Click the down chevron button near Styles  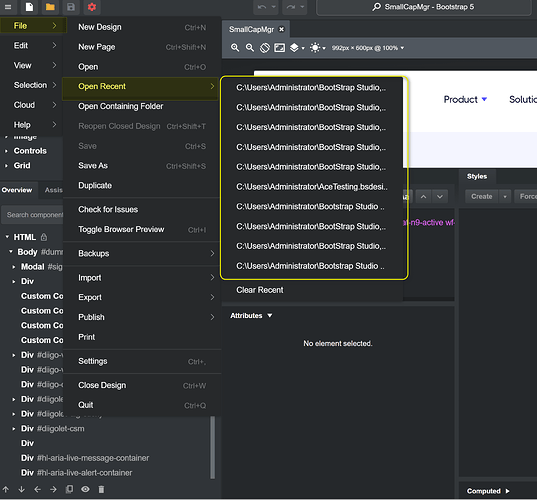440,197
